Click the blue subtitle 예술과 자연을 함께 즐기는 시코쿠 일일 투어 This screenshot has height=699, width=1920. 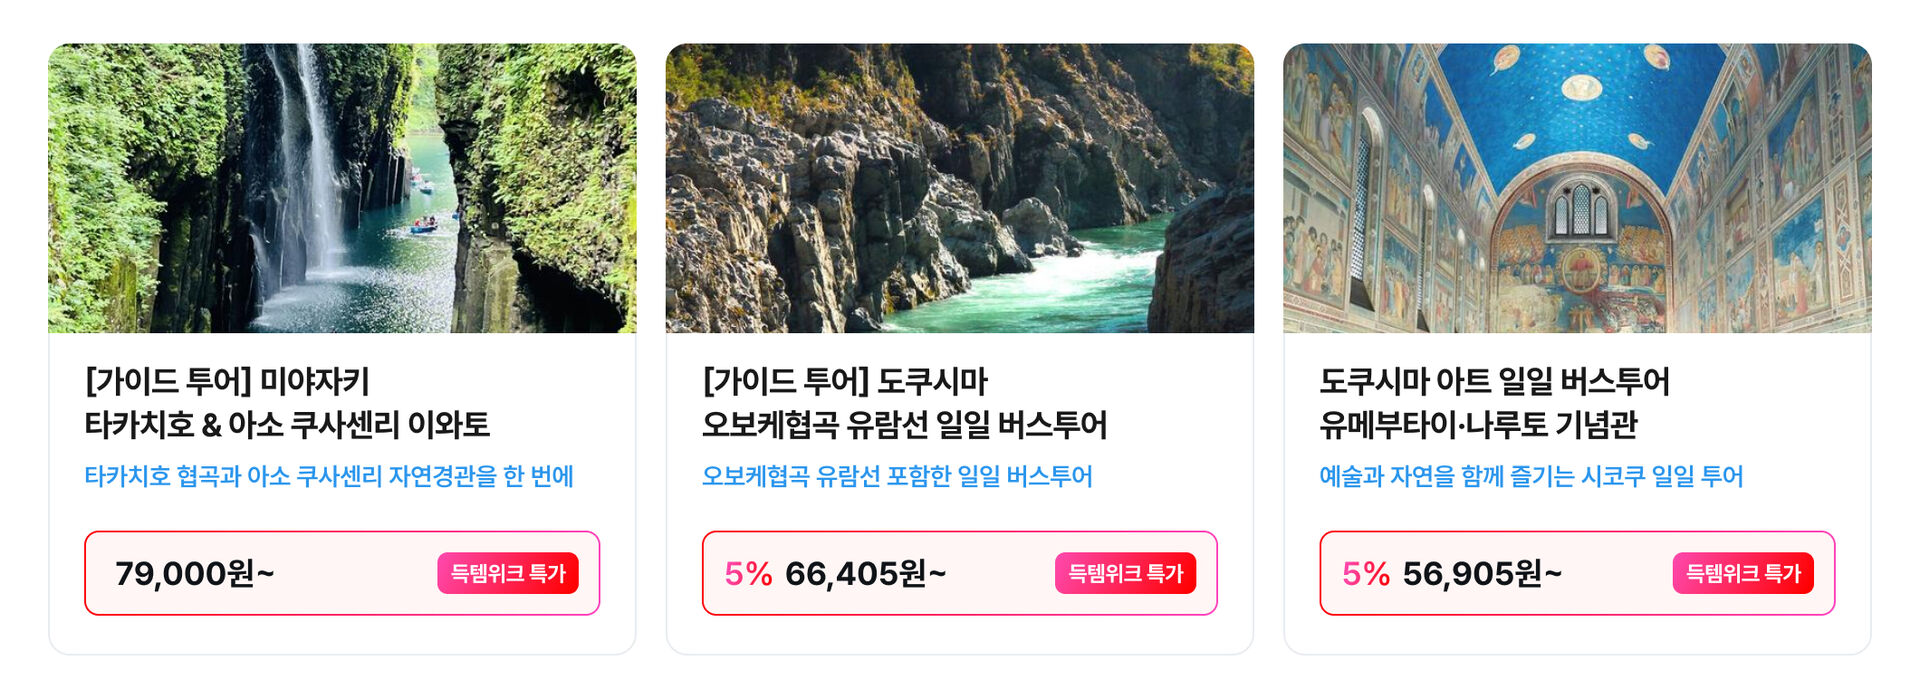pyautogui.click(x=1531, y=476)
